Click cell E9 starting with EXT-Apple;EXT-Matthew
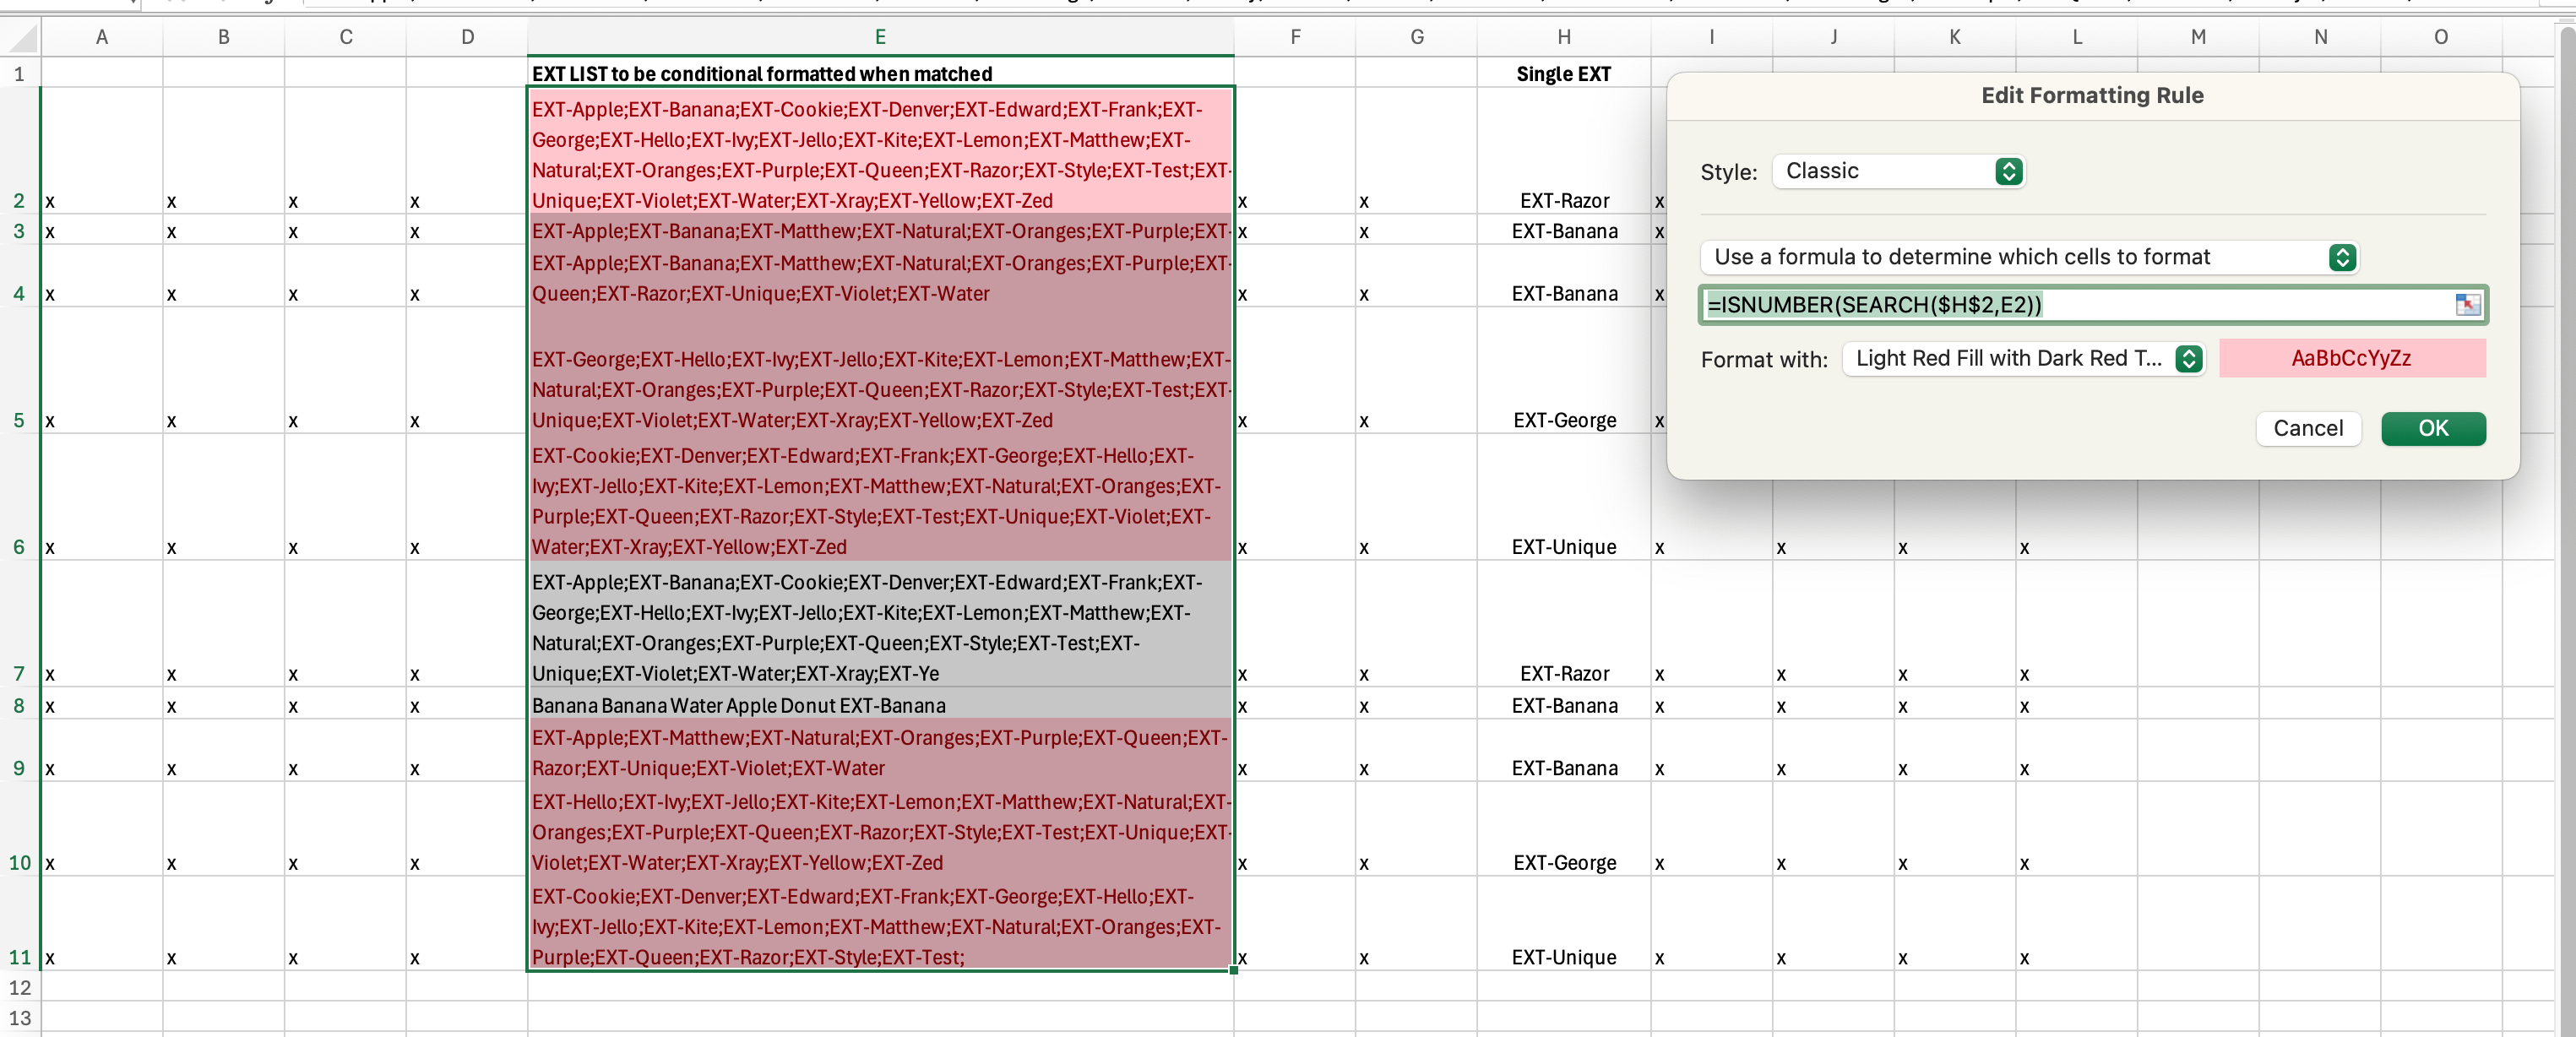2576x1037 pixels. point(880,751)
